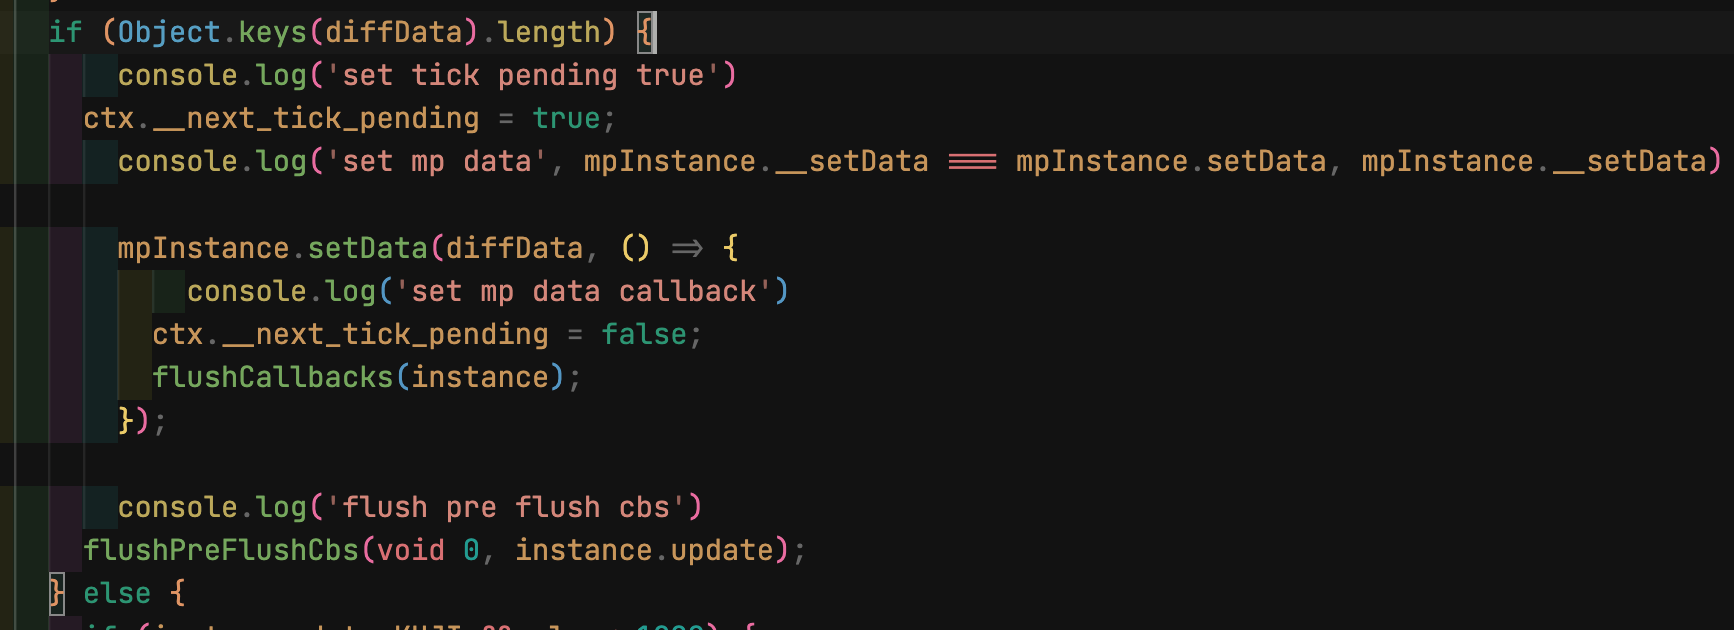The image size is (1734, 630).
Task: Click the string 'set mp data callback'
Action: [x=584, y=291]
